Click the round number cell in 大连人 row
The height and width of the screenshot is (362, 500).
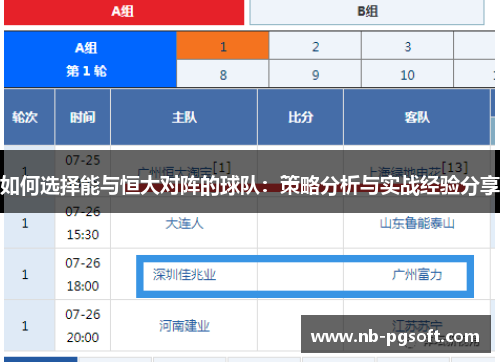[x=29, y=223]
